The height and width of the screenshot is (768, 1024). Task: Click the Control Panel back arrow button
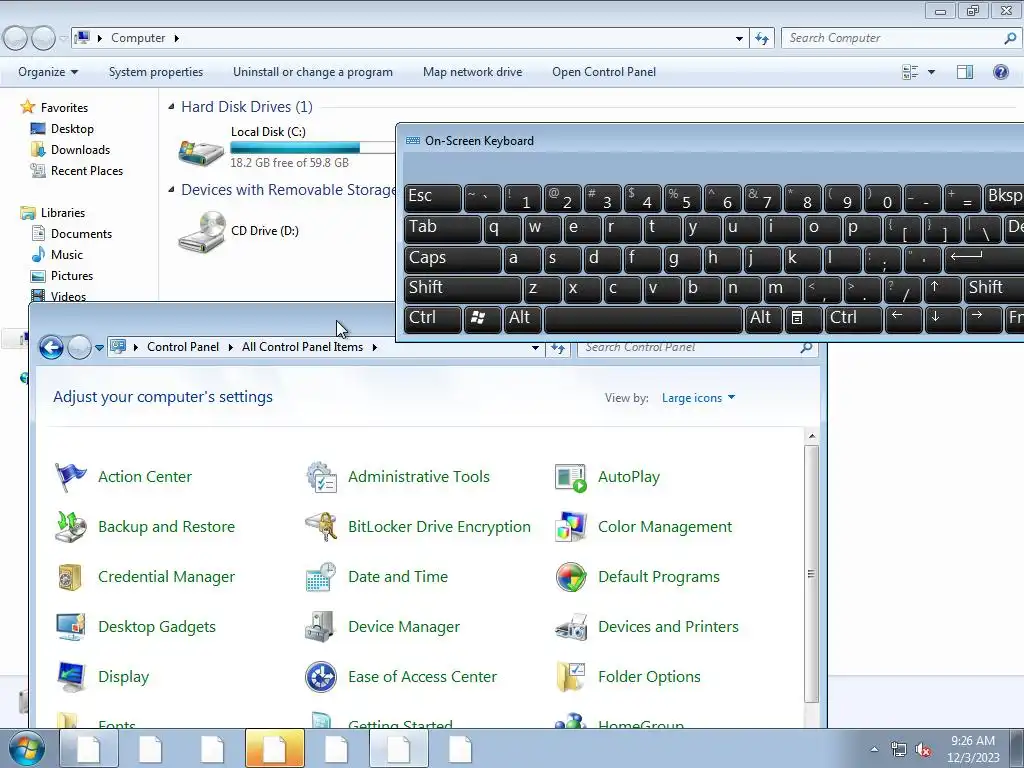pyautogui.click(x=51, y=347)
